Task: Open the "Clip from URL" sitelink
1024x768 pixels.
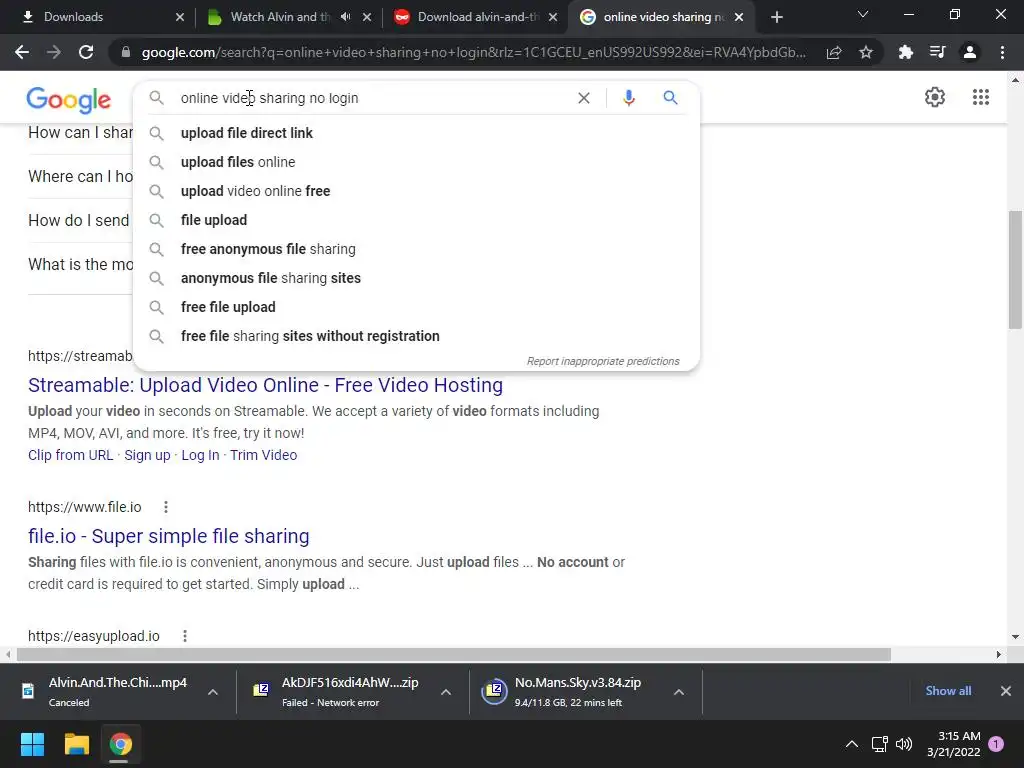Action: (71, 455)
